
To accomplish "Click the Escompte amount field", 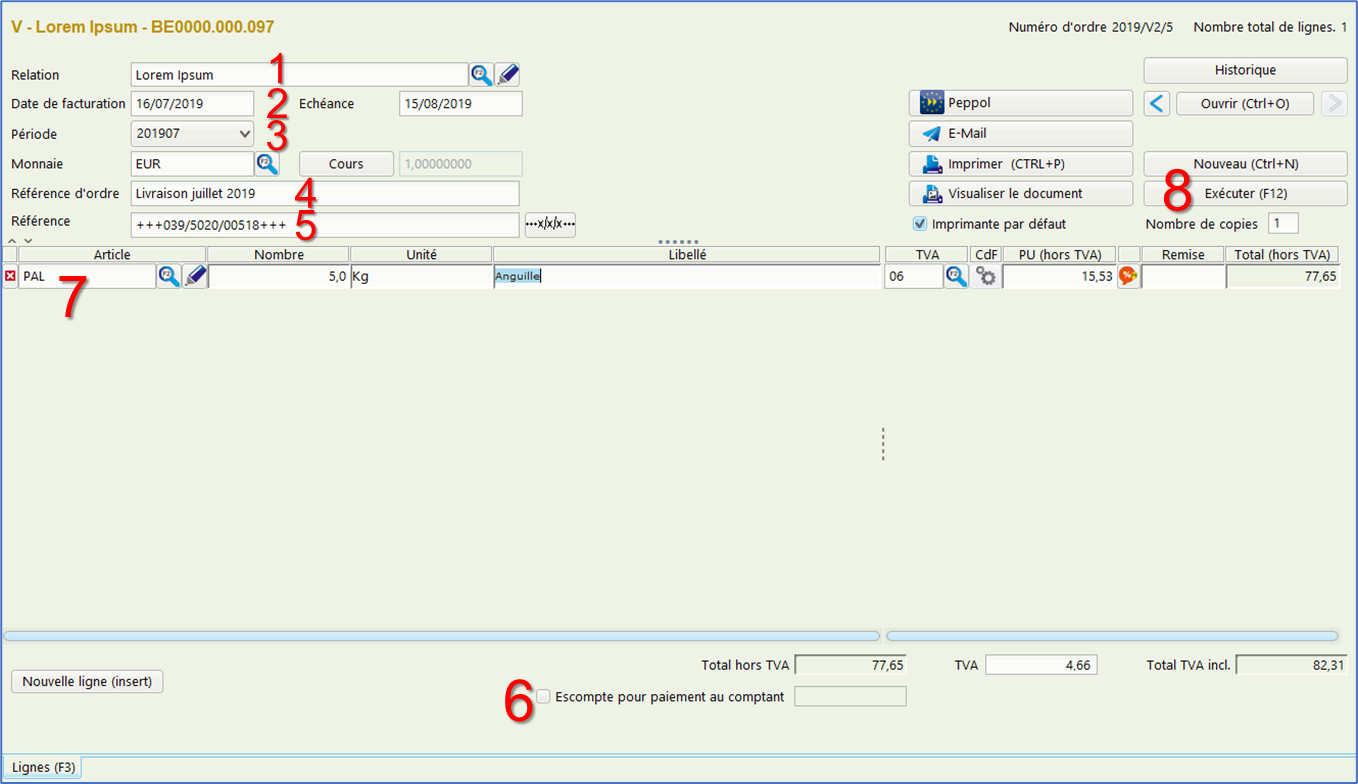I will [850, 696].
